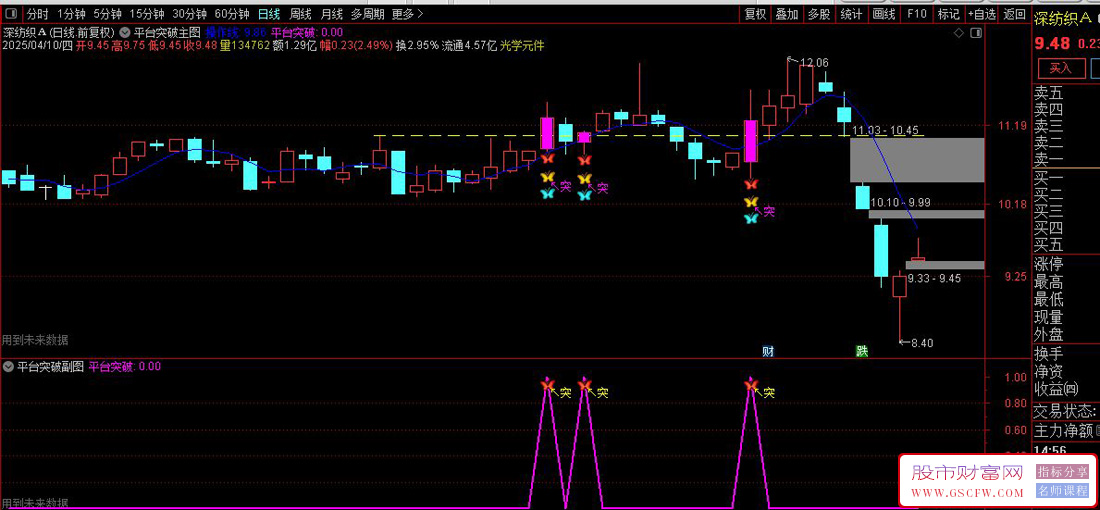Activate the 画线 drawing tool
Screen dimensions: 1100x510
pyautogui.click(x=884, y=14)
